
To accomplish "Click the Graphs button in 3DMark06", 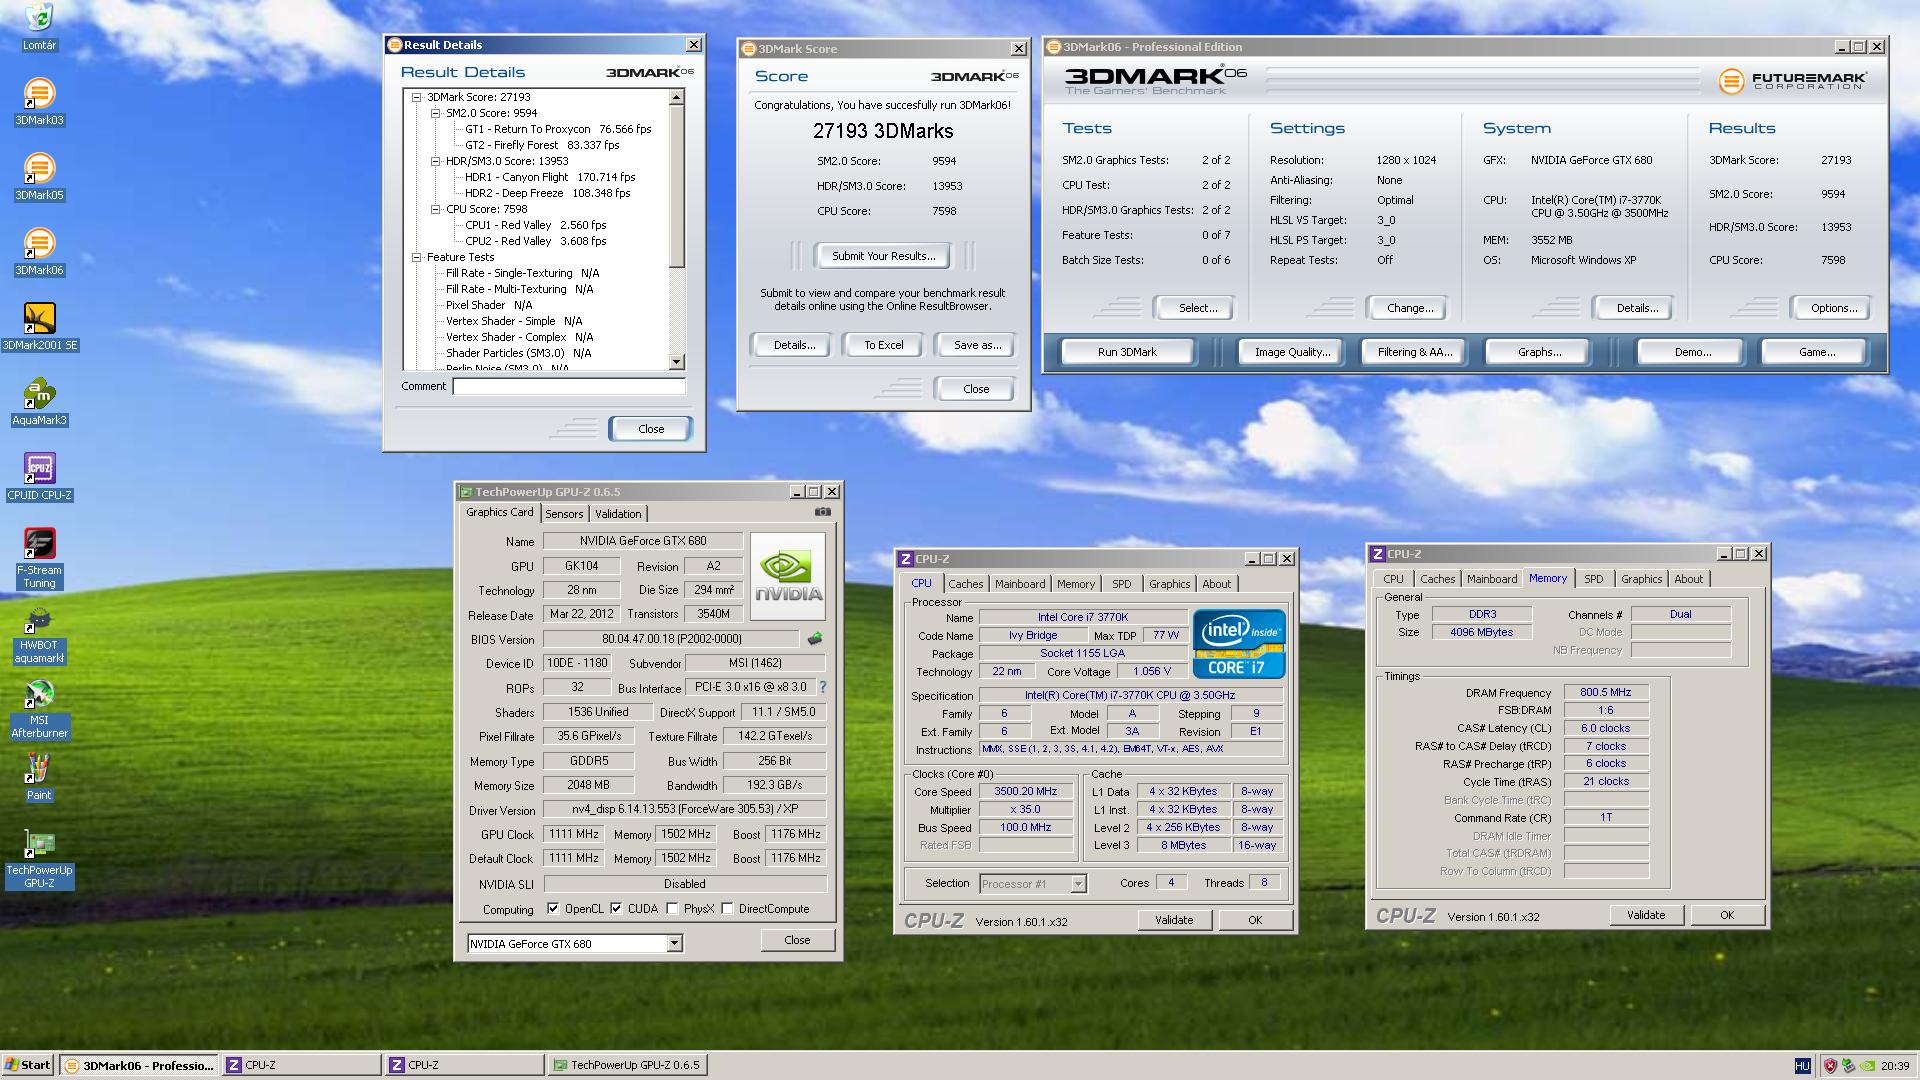I will (x=1539, y=352).
